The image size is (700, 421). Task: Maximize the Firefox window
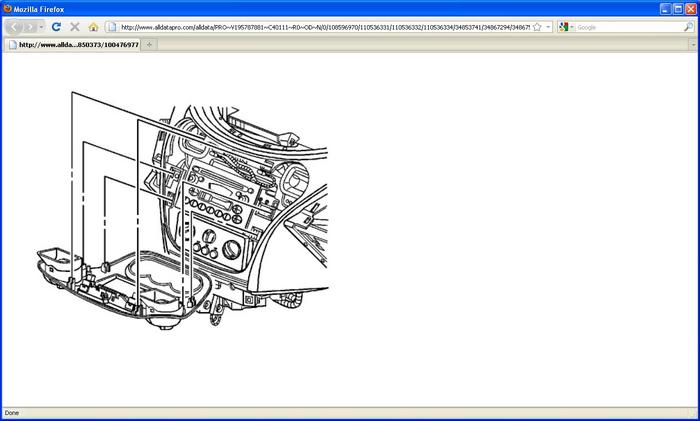pos(678,9)
